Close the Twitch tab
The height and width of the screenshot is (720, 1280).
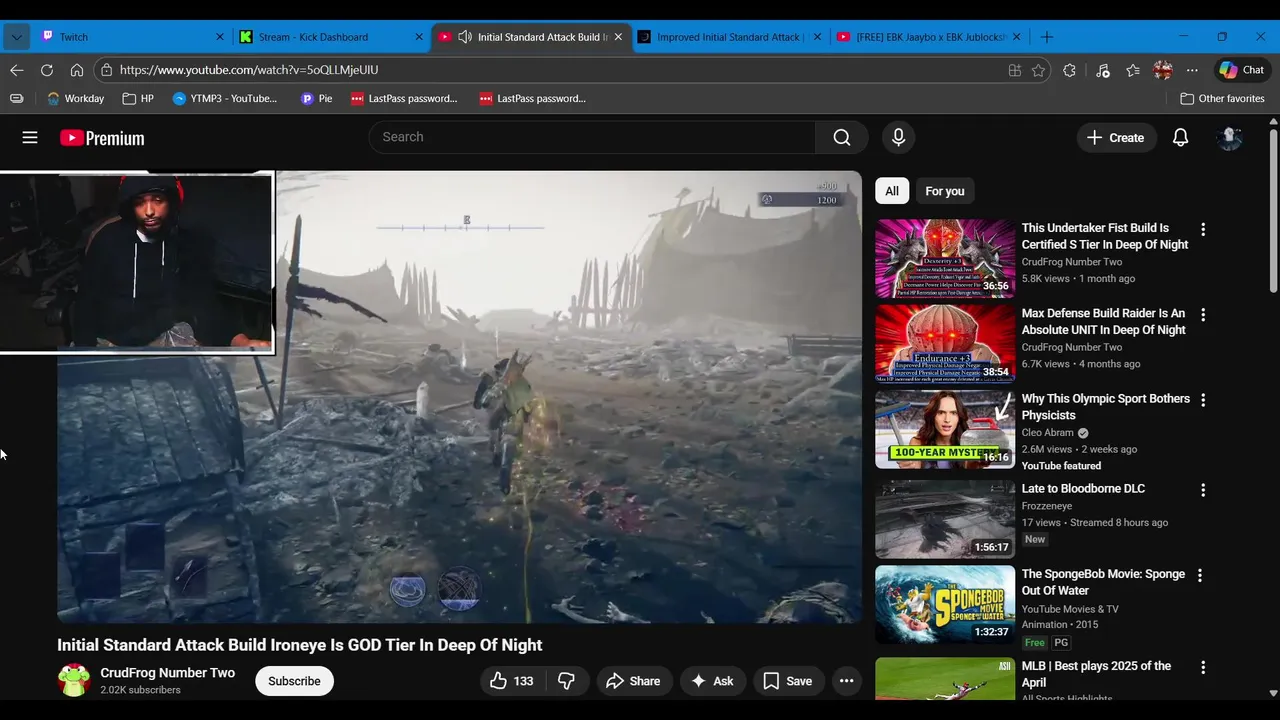(220, 37)
